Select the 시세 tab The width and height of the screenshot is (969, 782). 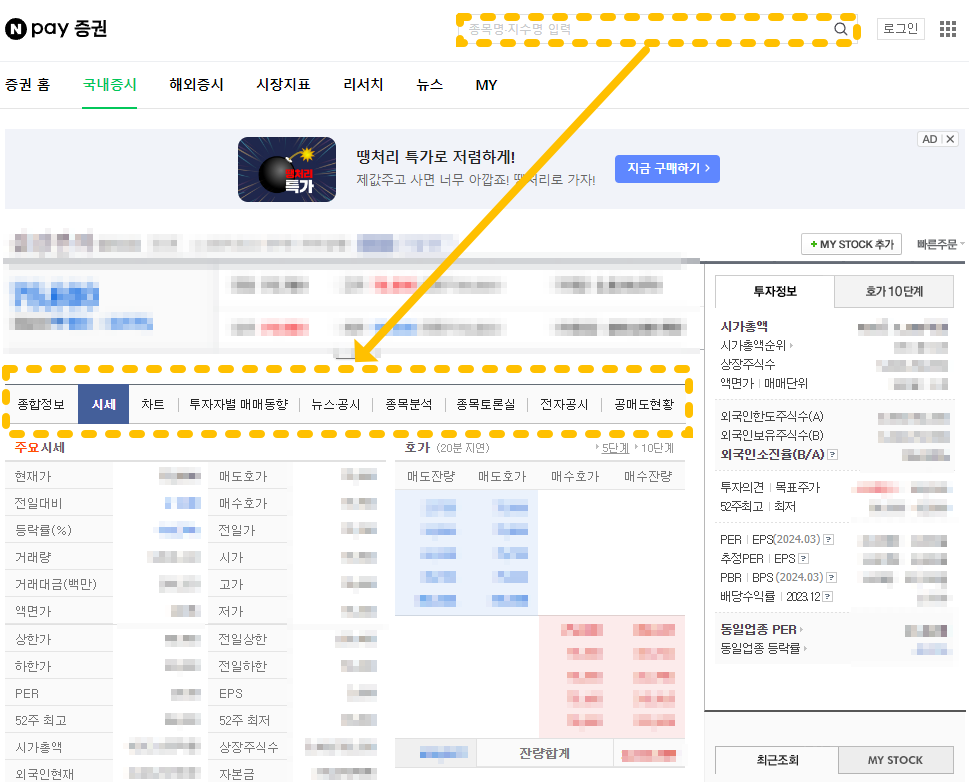[103, 404]
